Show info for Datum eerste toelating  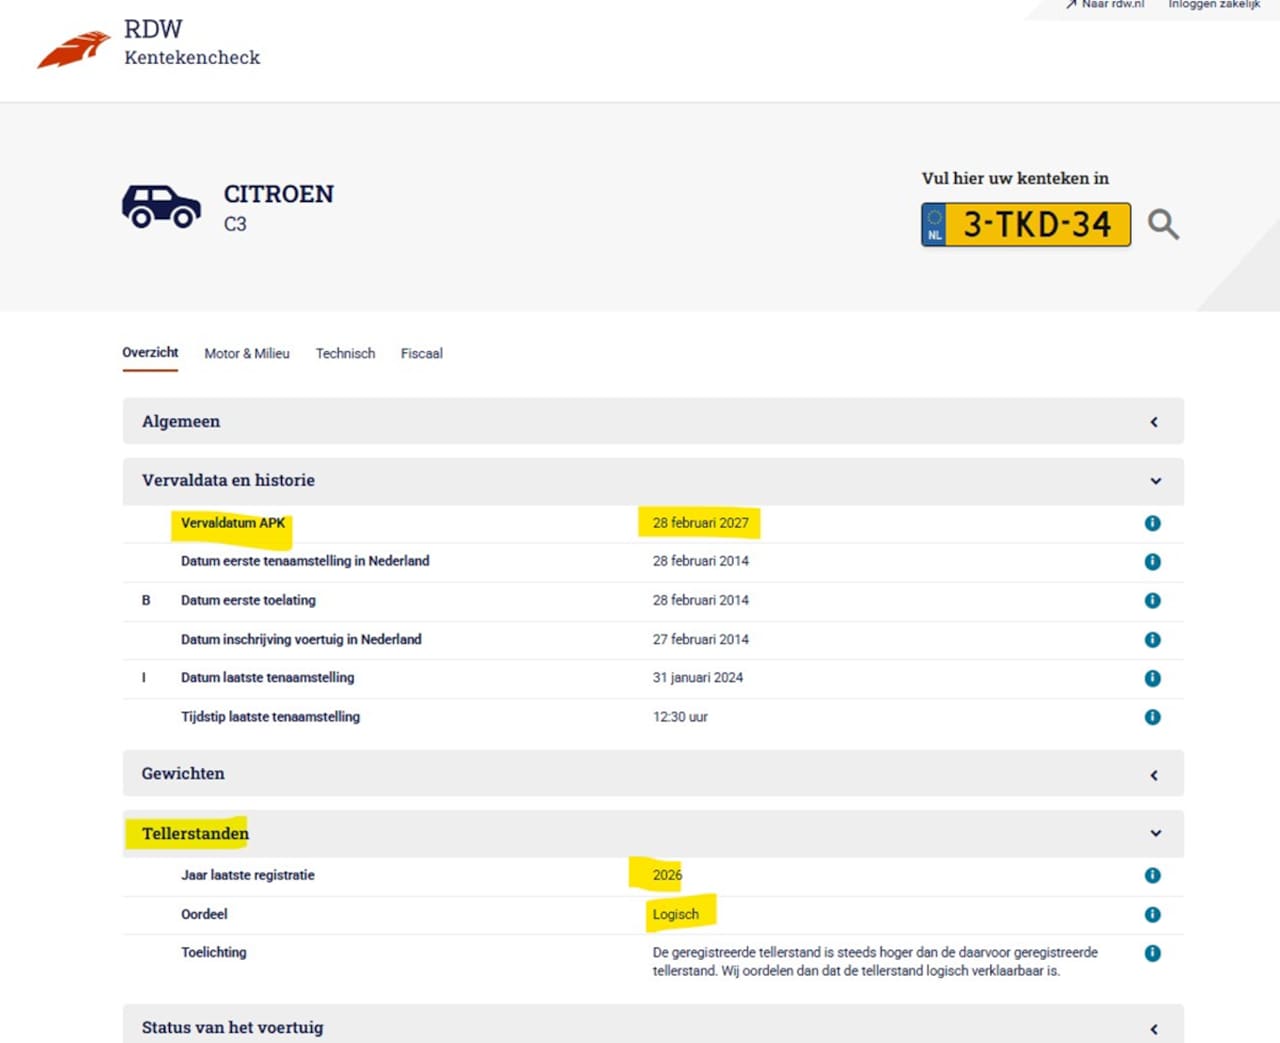(1152, 600)
